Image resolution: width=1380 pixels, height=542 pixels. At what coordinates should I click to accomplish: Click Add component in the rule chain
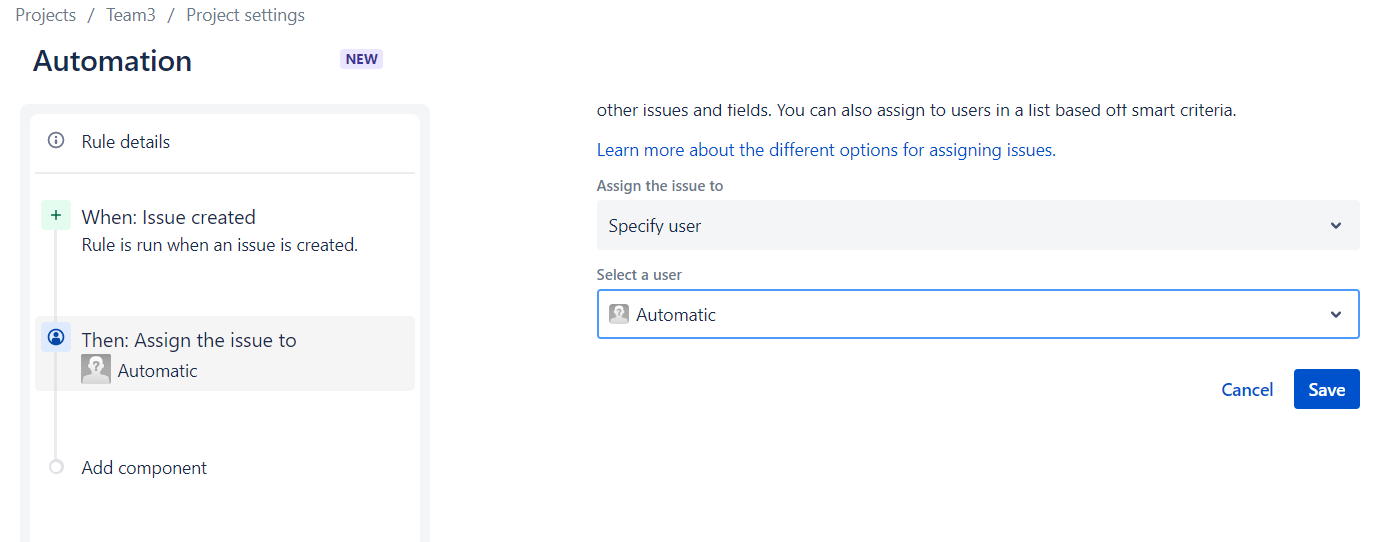click(144, 468)
